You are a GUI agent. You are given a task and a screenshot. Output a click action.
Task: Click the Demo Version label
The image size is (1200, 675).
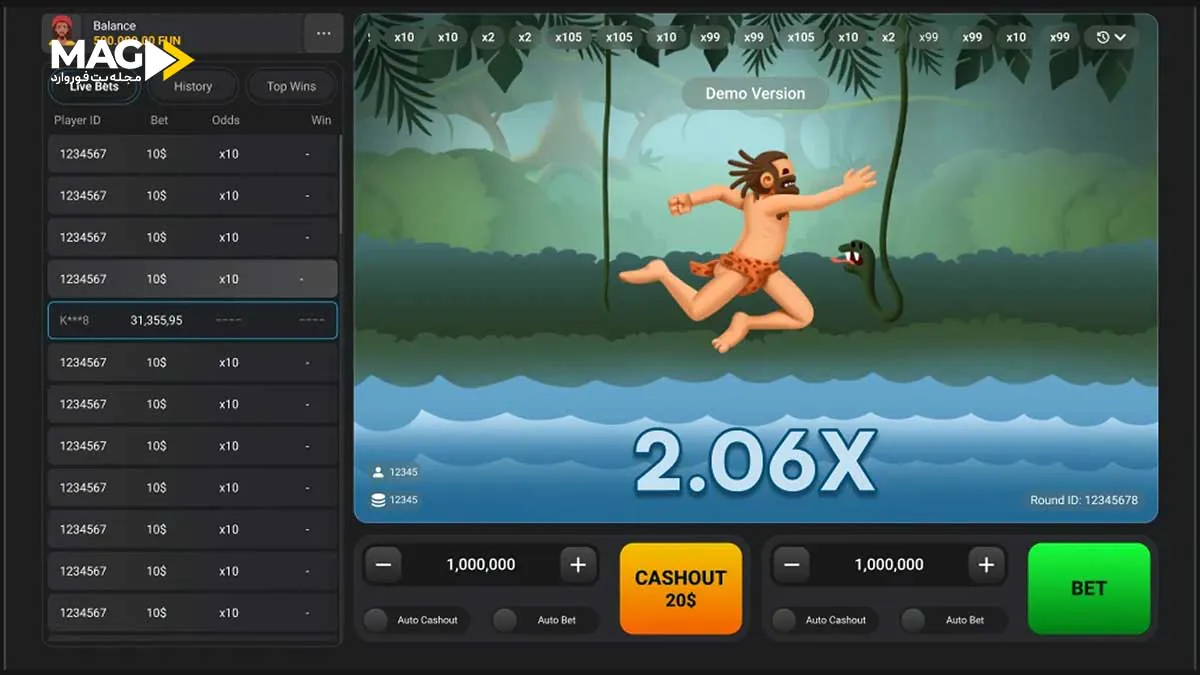(755, 93)
